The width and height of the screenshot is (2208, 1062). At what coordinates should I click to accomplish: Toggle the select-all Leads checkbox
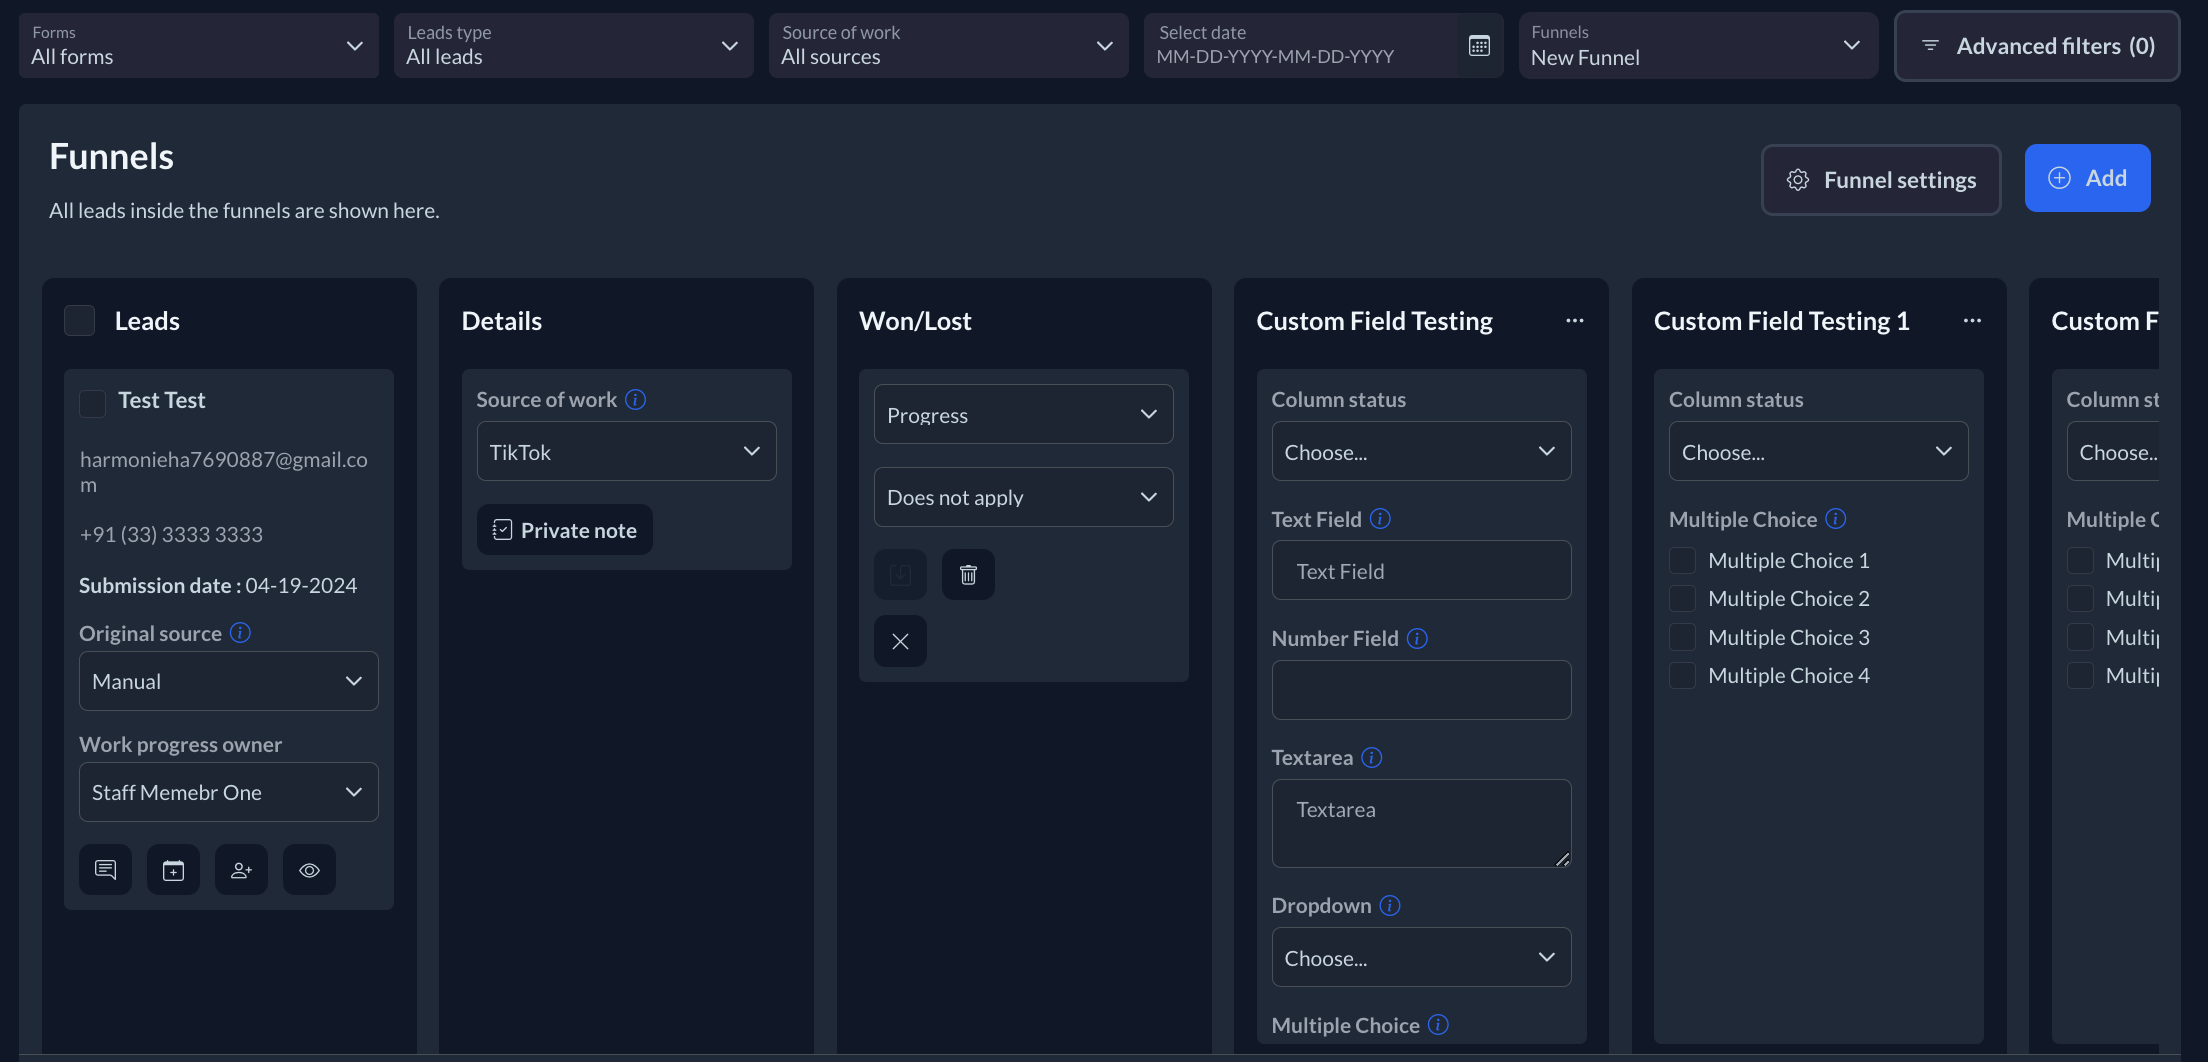click(80, 321)
